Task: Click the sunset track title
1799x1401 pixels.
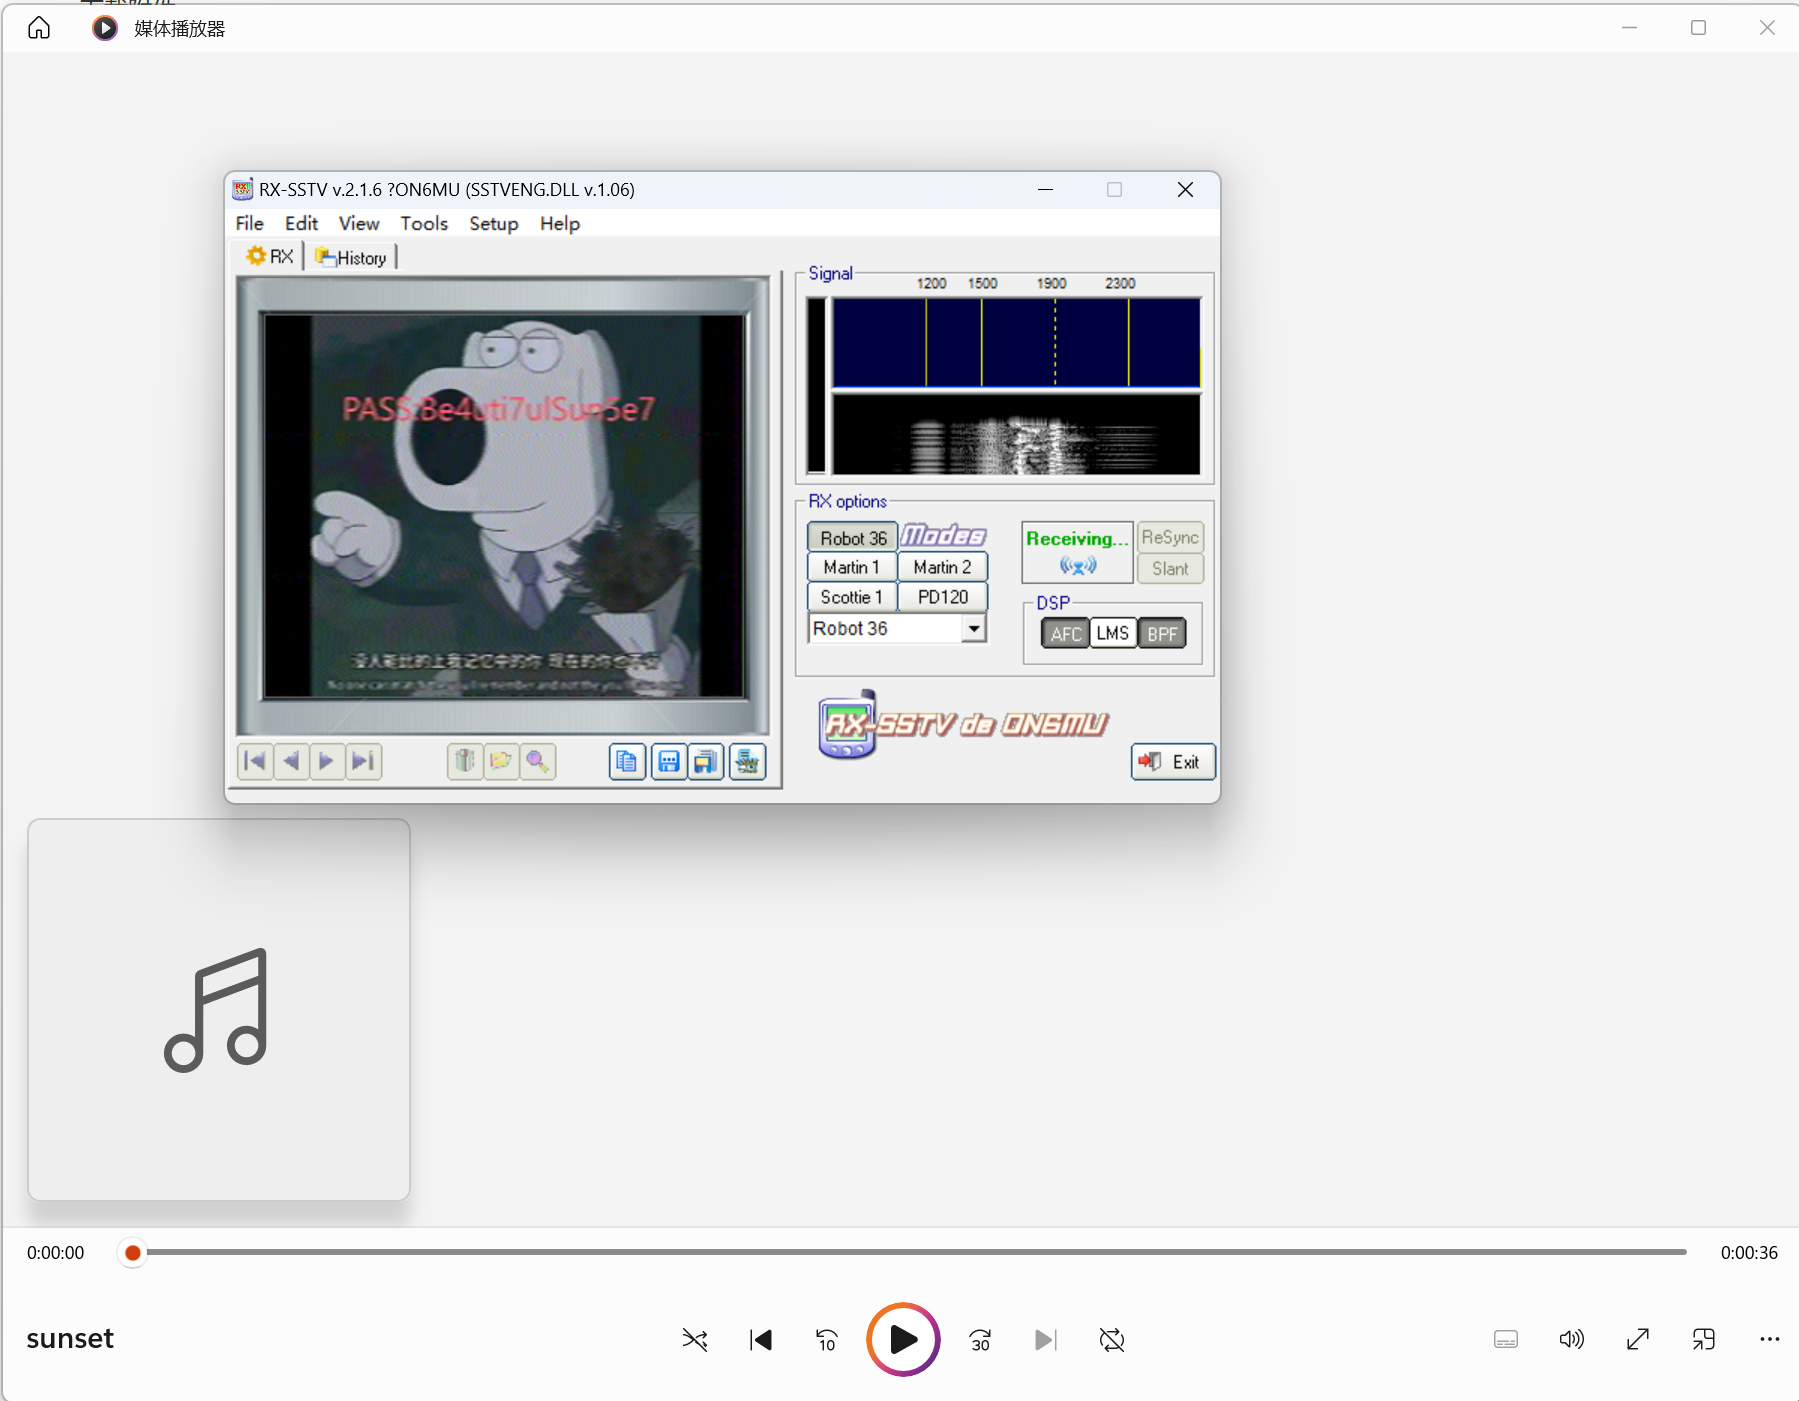Action: tap(70, 1338)
